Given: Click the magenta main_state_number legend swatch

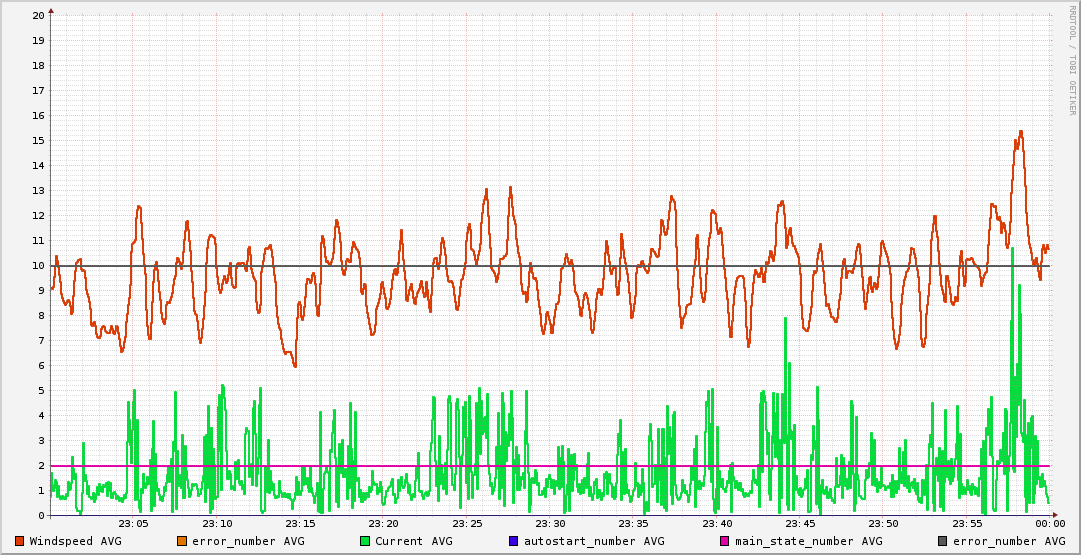Looking at the screenshot, I should (x=725, y=541).
